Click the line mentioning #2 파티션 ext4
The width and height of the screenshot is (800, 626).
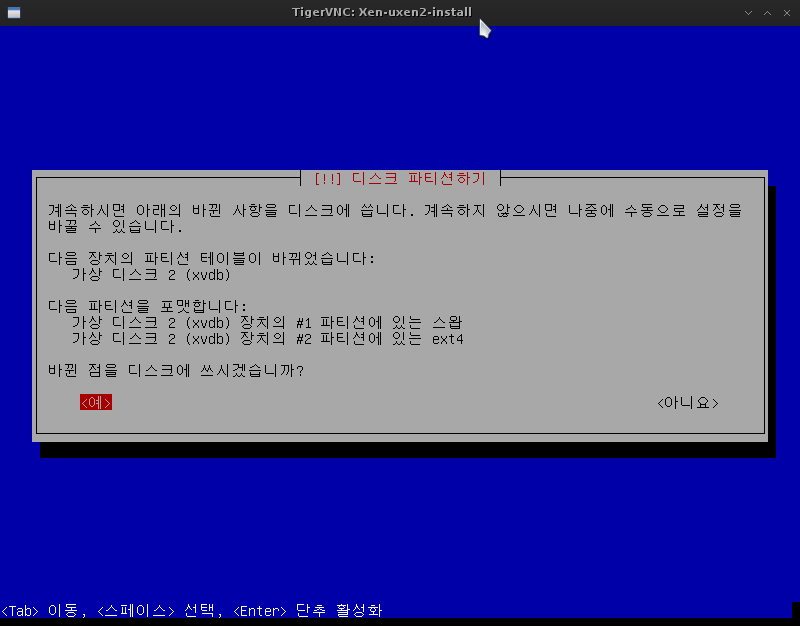click(267, 339)
